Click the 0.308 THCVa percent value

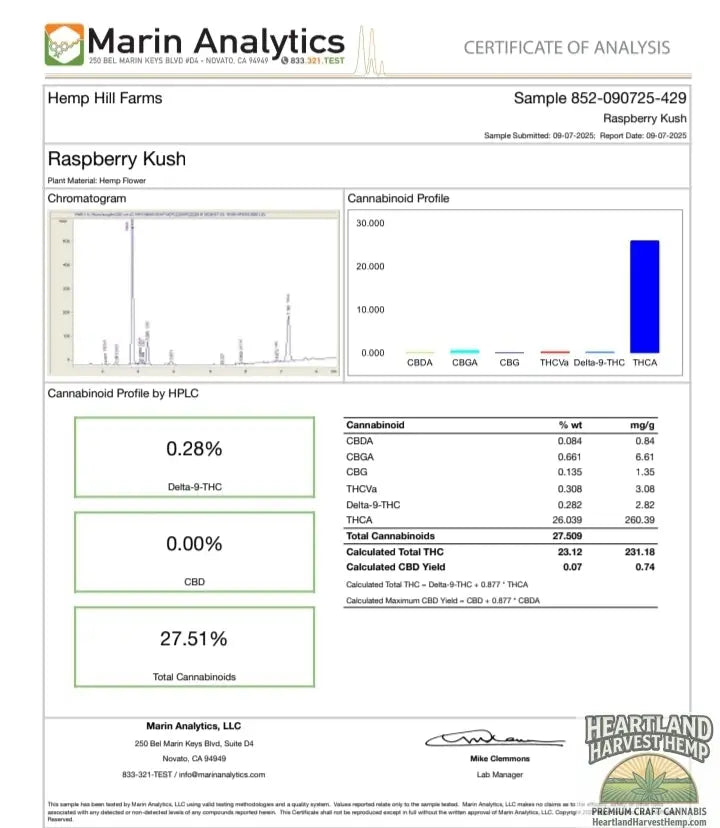pyautogui.click(x=569, y=489)
